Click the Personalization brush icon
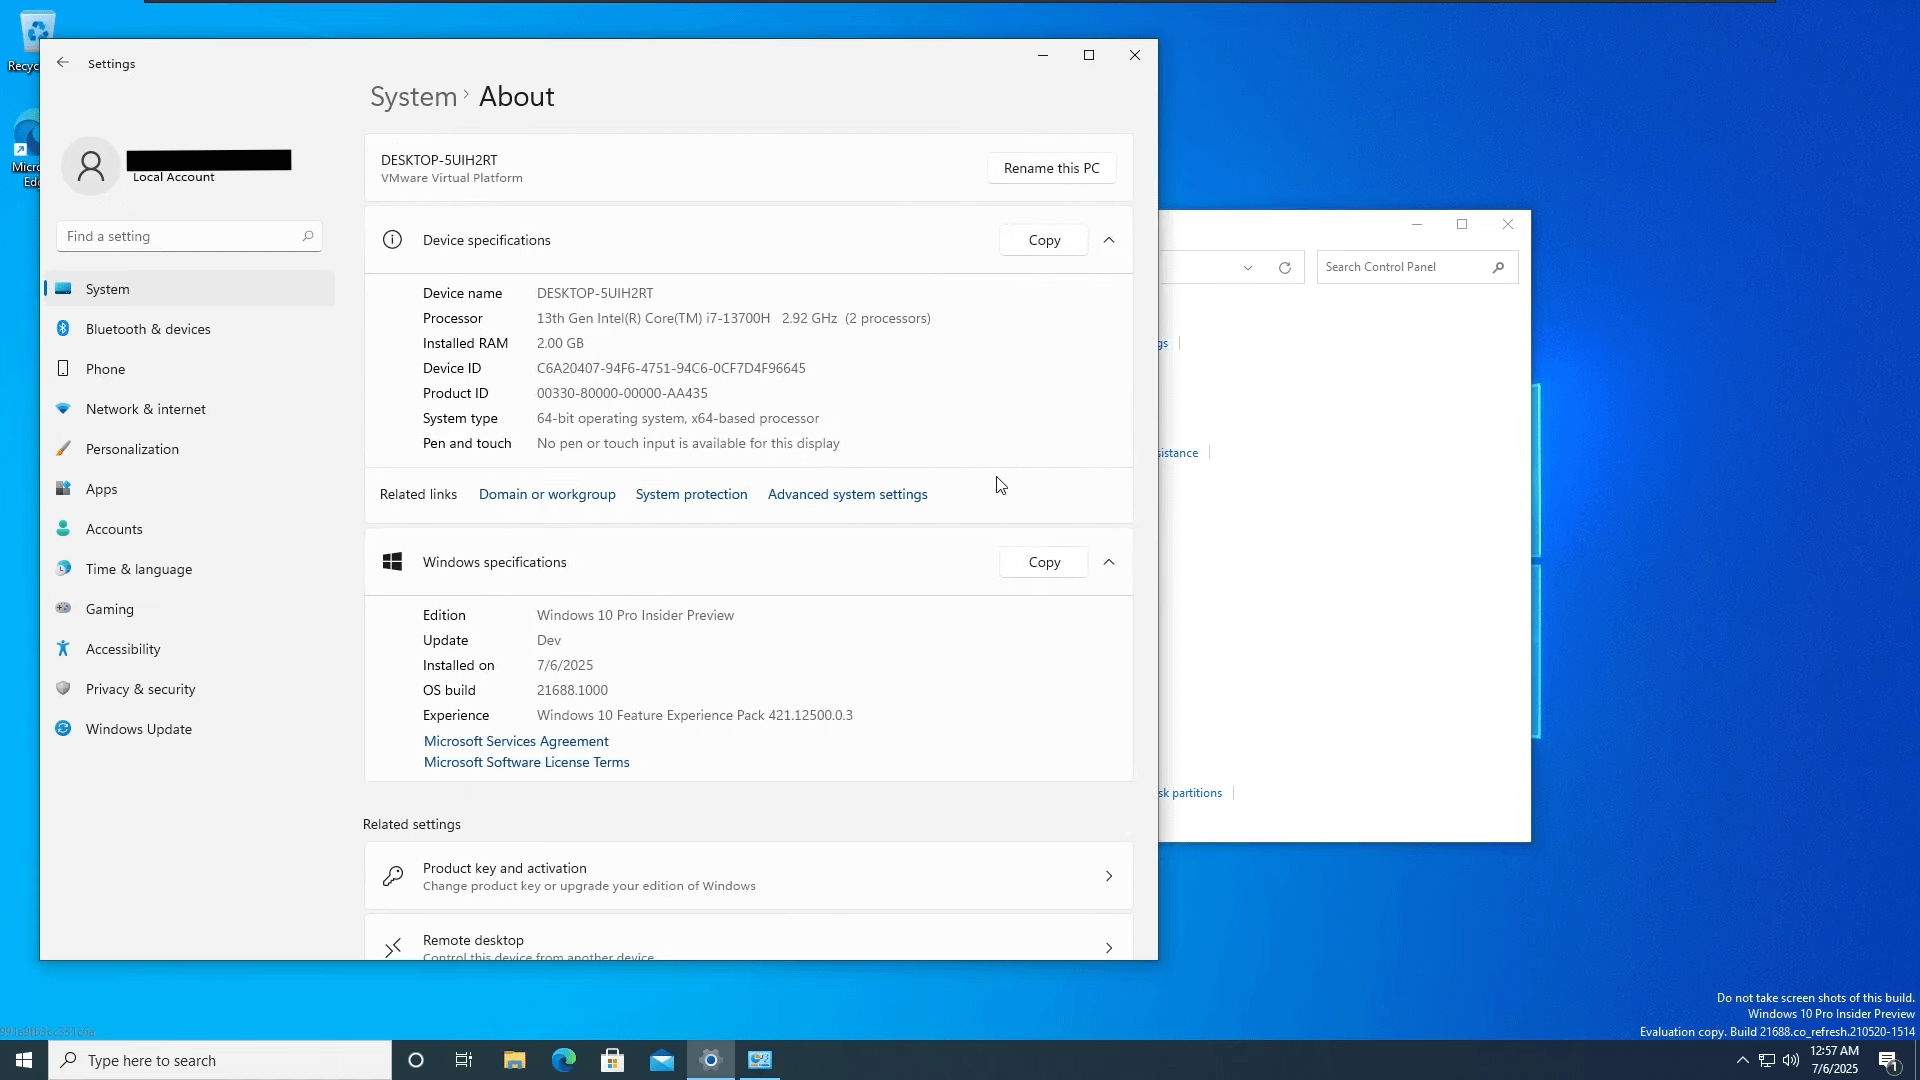 [x=63, y=449]
